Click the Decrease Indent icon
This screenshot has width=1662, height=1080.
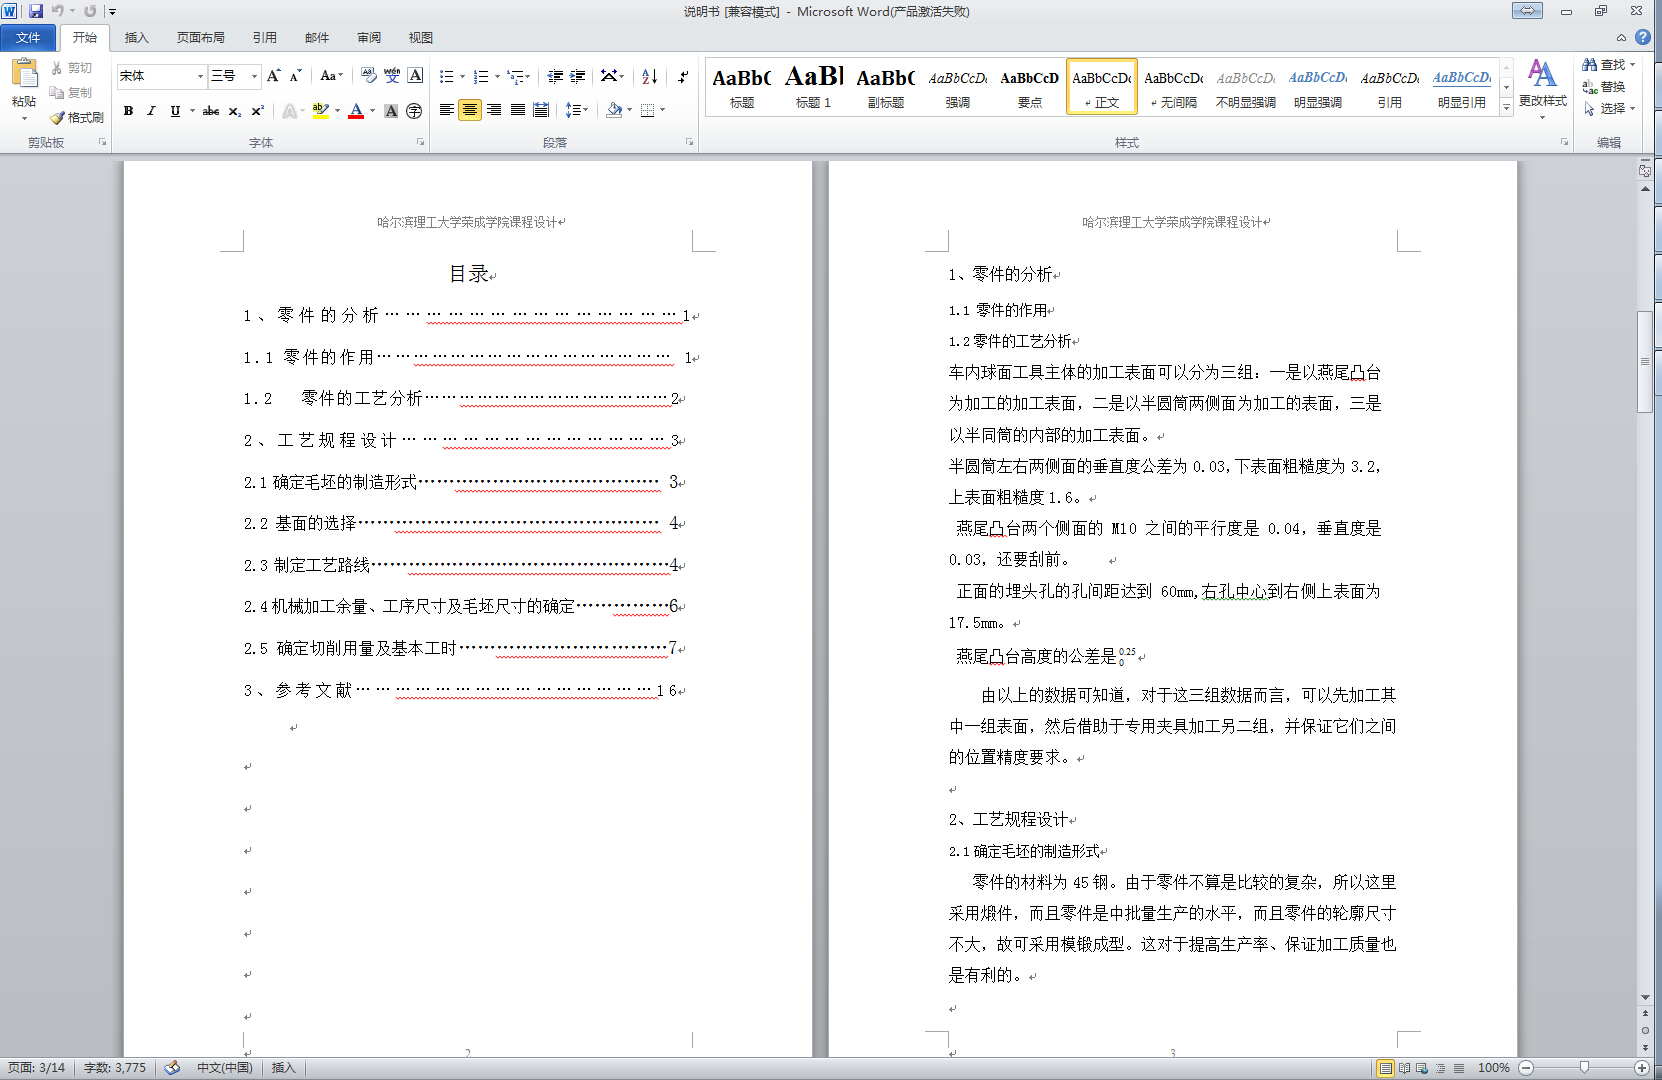[554, 76]
